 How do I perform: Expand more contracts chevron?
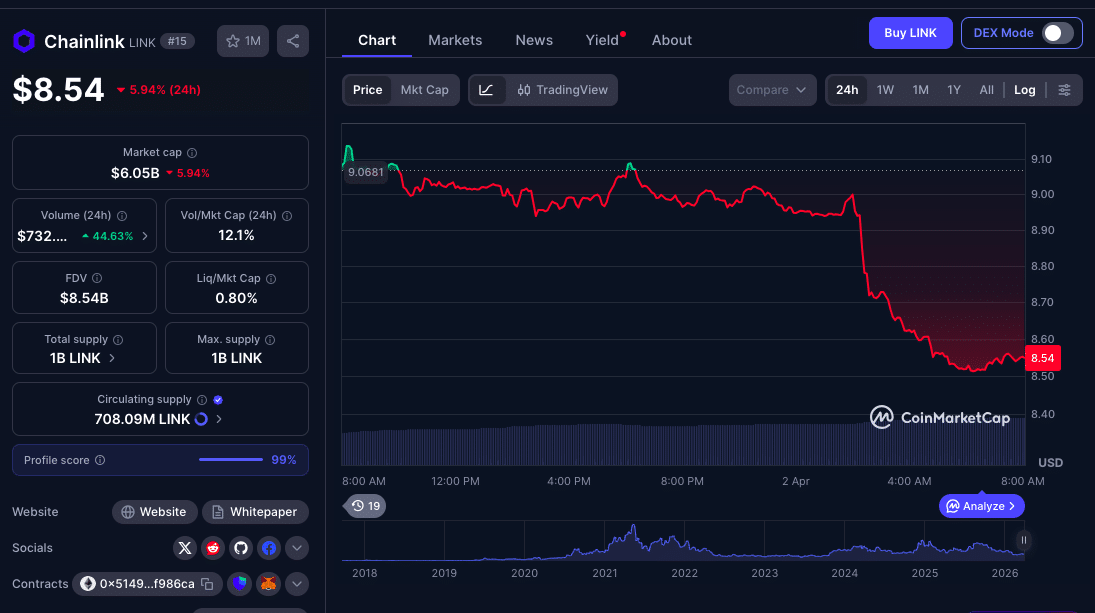tap(297, 584)
